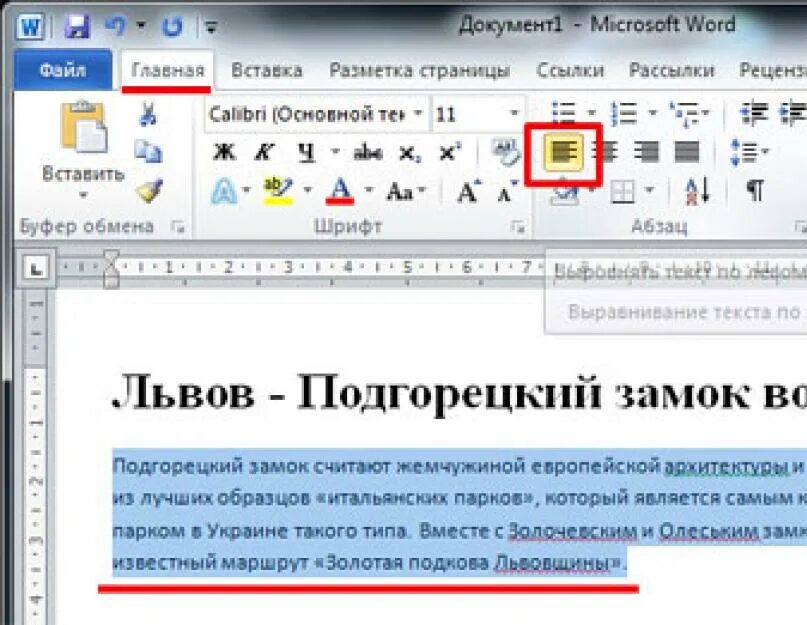The image size is (807, 625).
Task: Click the Word application icon
Action: [x=31, y=26]
